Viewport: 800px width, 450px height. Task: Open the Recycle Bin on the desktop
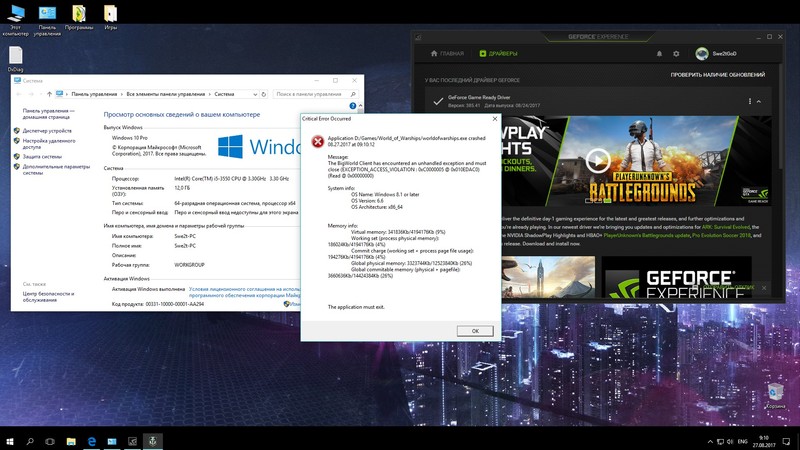(x=775, y=391)
